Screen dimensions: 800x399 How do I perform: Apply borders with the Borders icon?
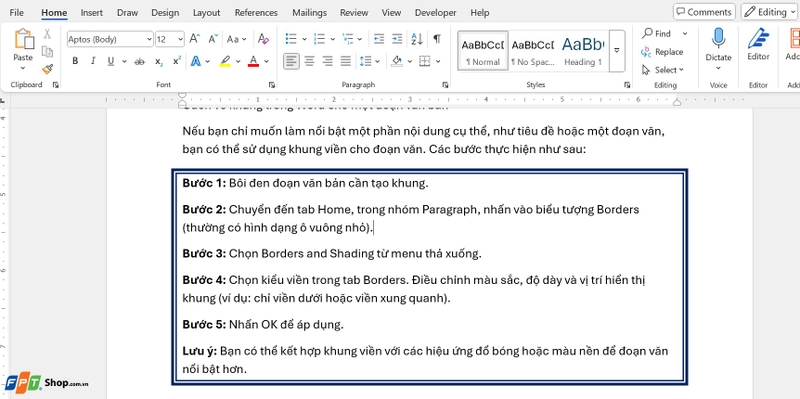pyautogui.click(x=424, y=62)
